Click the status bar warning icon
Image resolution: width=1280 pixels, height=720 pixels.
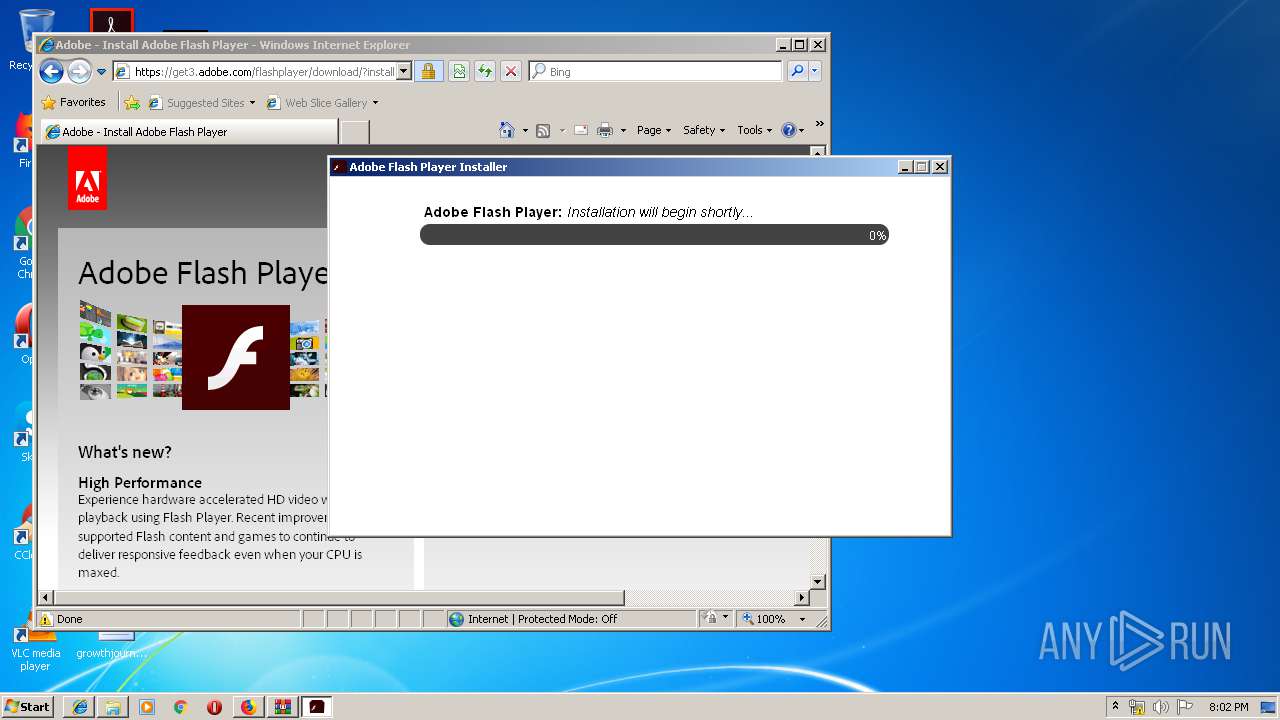(x=46, y=619)
